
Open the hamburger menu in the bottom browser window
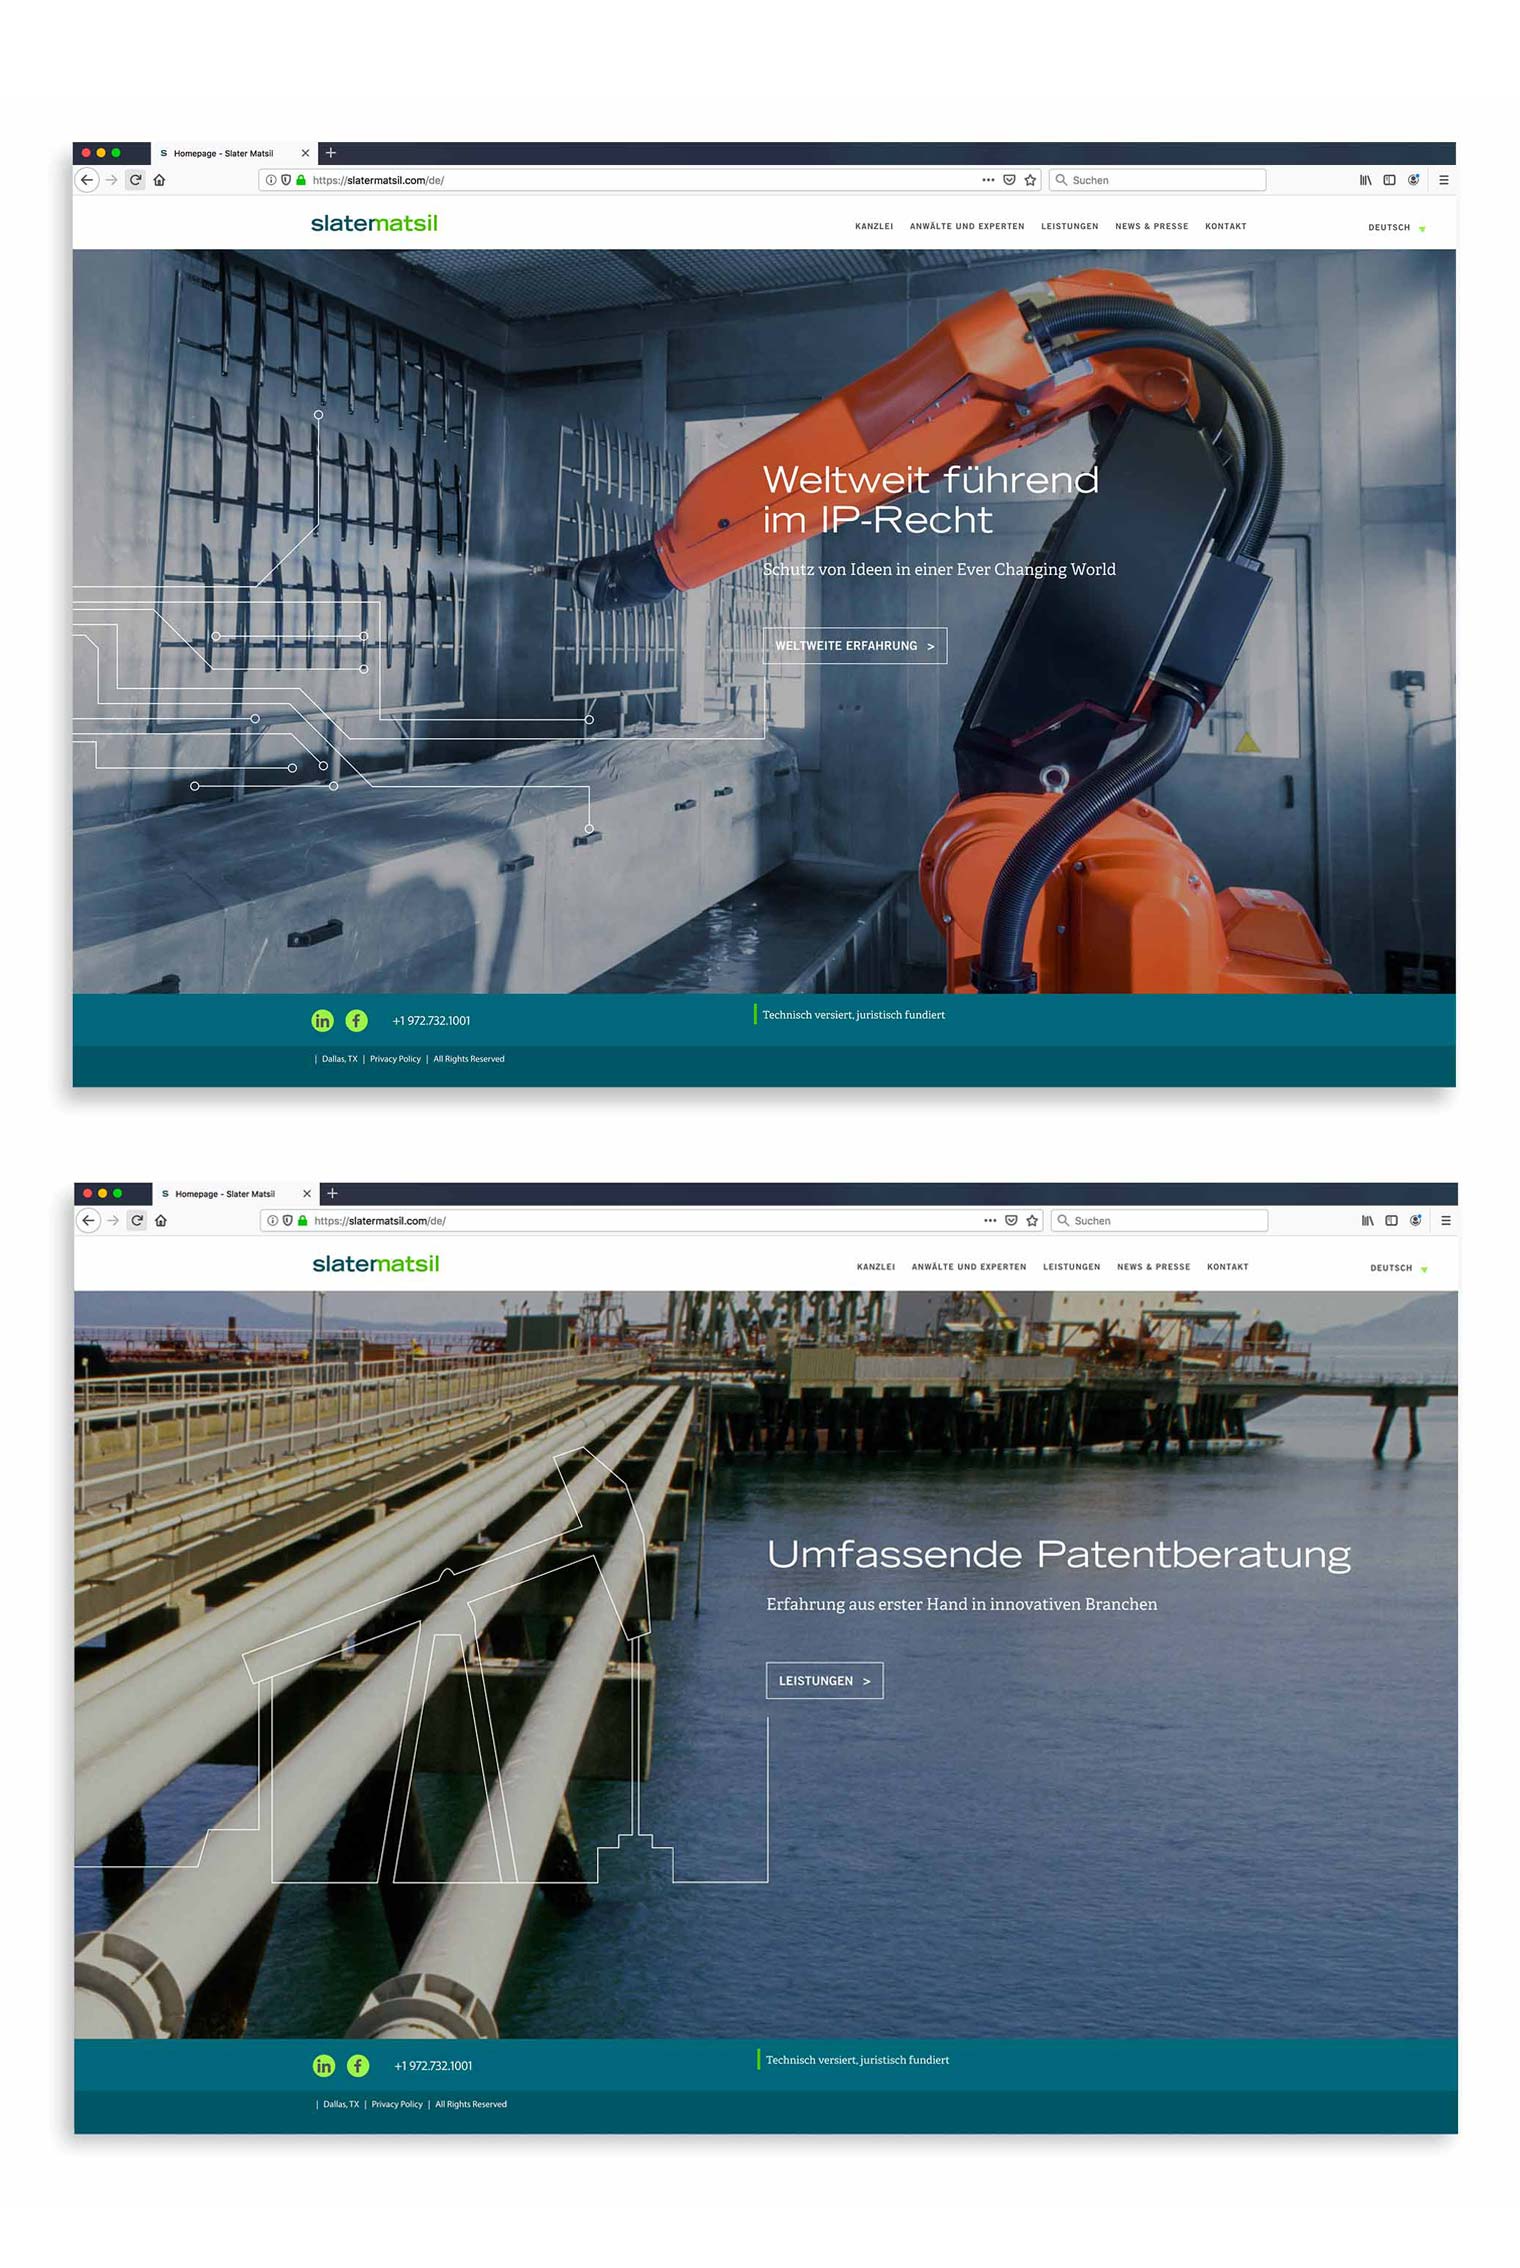pyautogui.click(x=1445, y=1220)
